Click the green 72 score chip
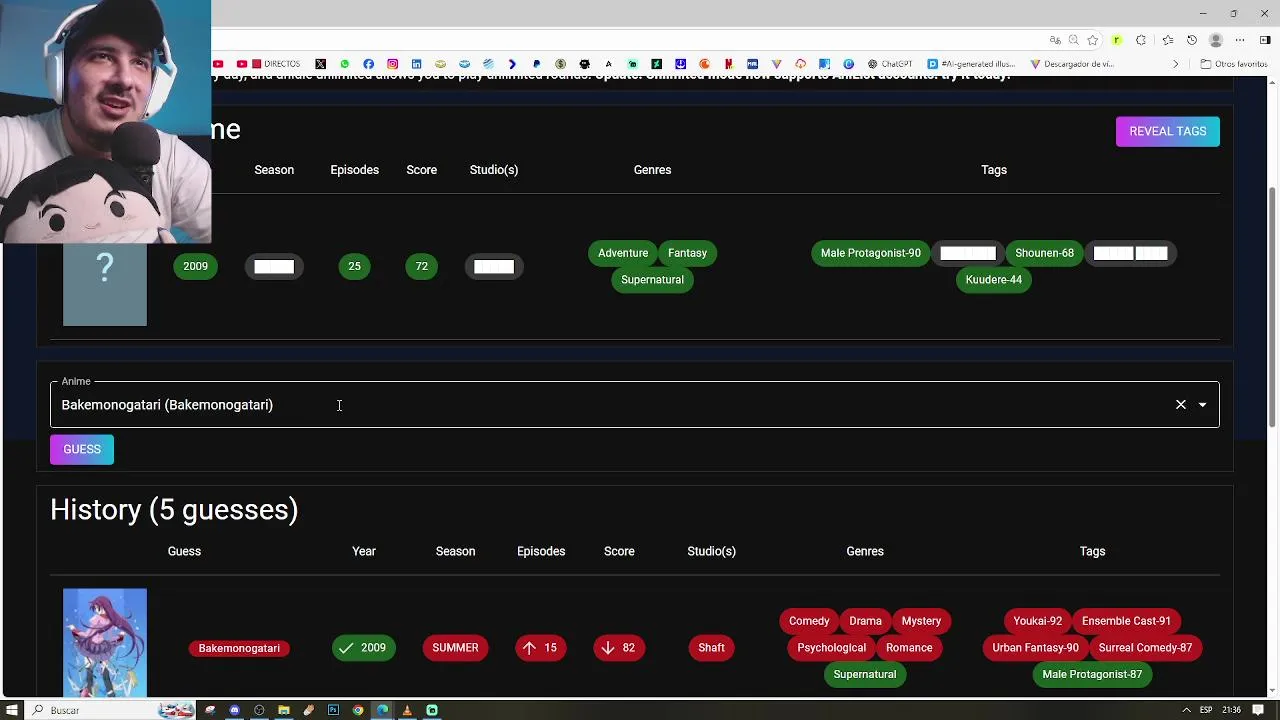Screen dimensions: 1280x720 (x=421, y=266)
